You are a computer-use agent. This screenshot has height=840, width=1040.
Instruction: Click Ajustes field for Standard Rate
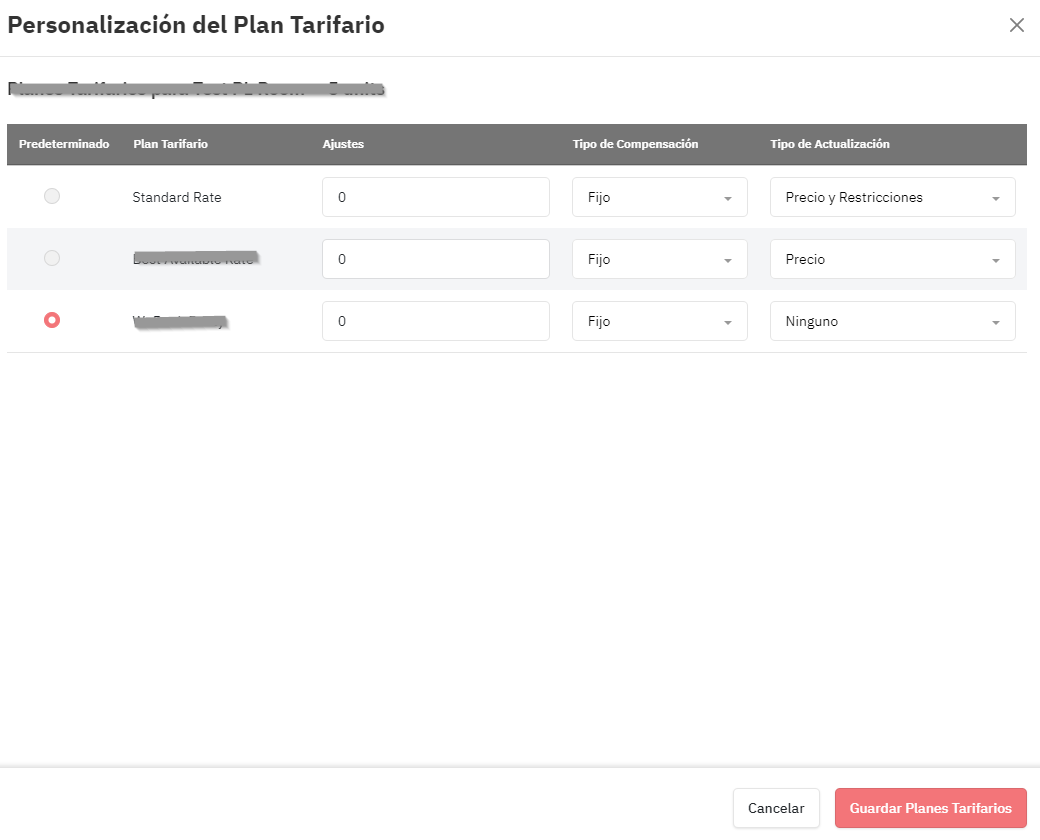[x=436, y=197]
